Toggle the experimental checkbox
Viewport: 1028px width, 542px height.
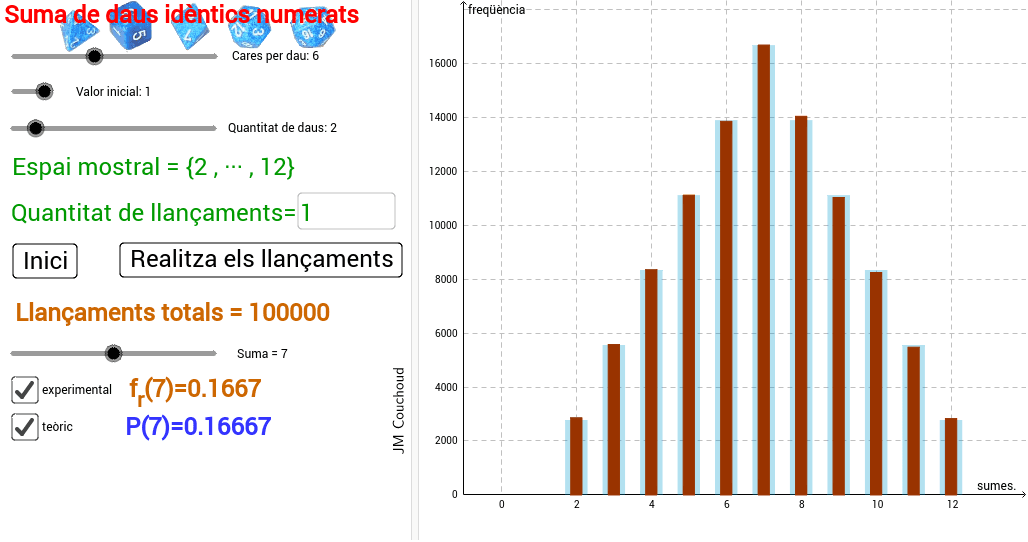[25, 390]
